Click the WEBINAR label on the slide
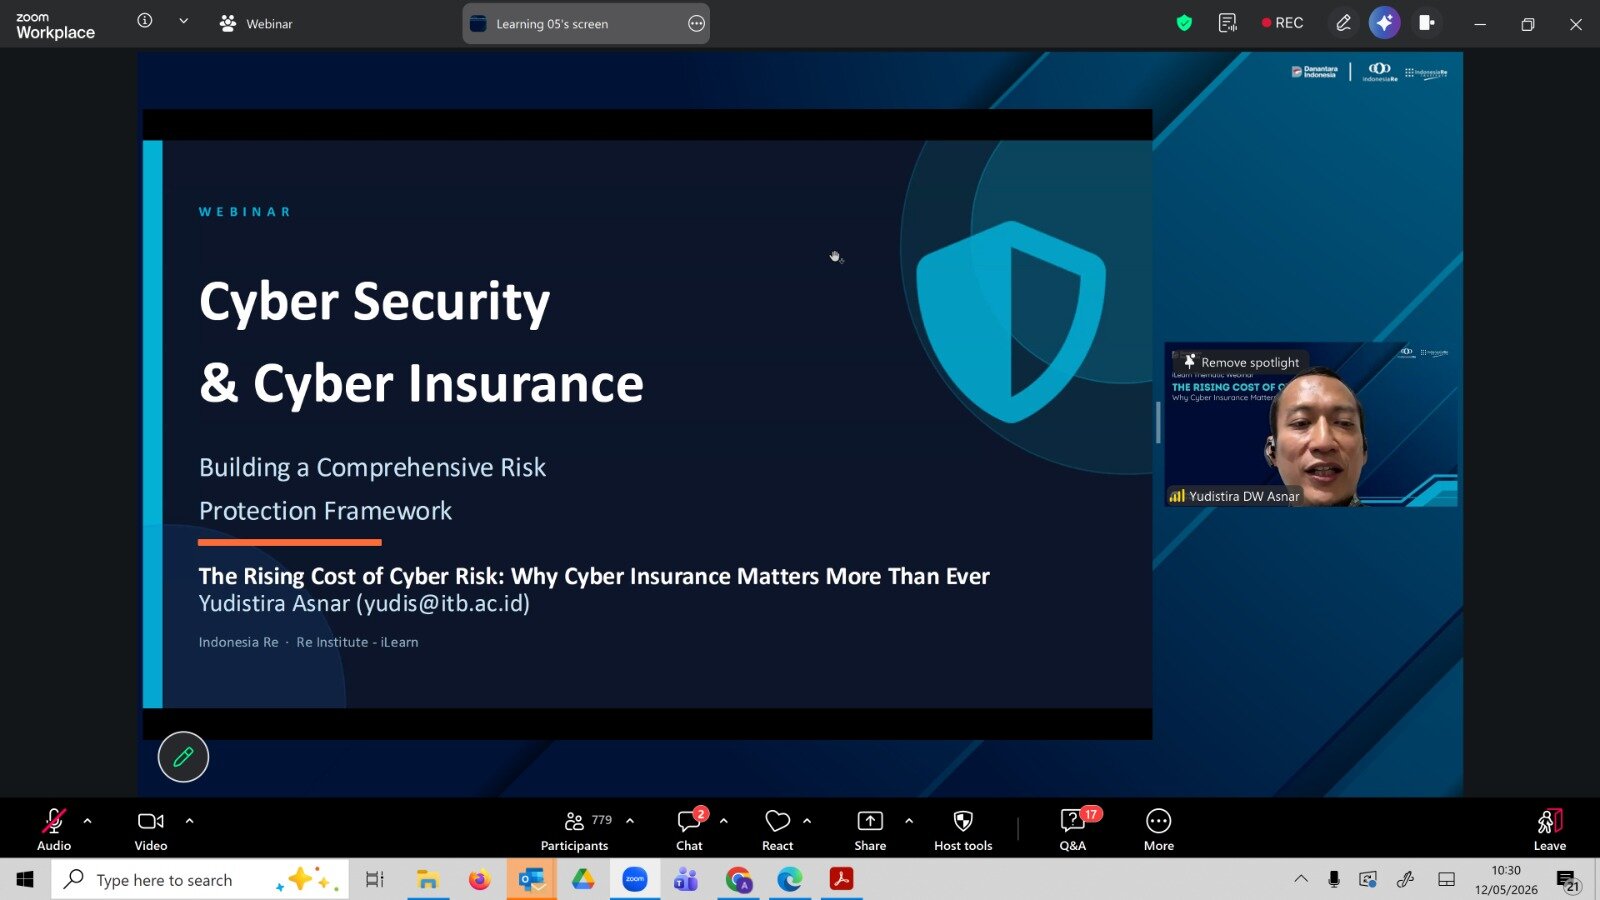 click(x=245, y=212)
